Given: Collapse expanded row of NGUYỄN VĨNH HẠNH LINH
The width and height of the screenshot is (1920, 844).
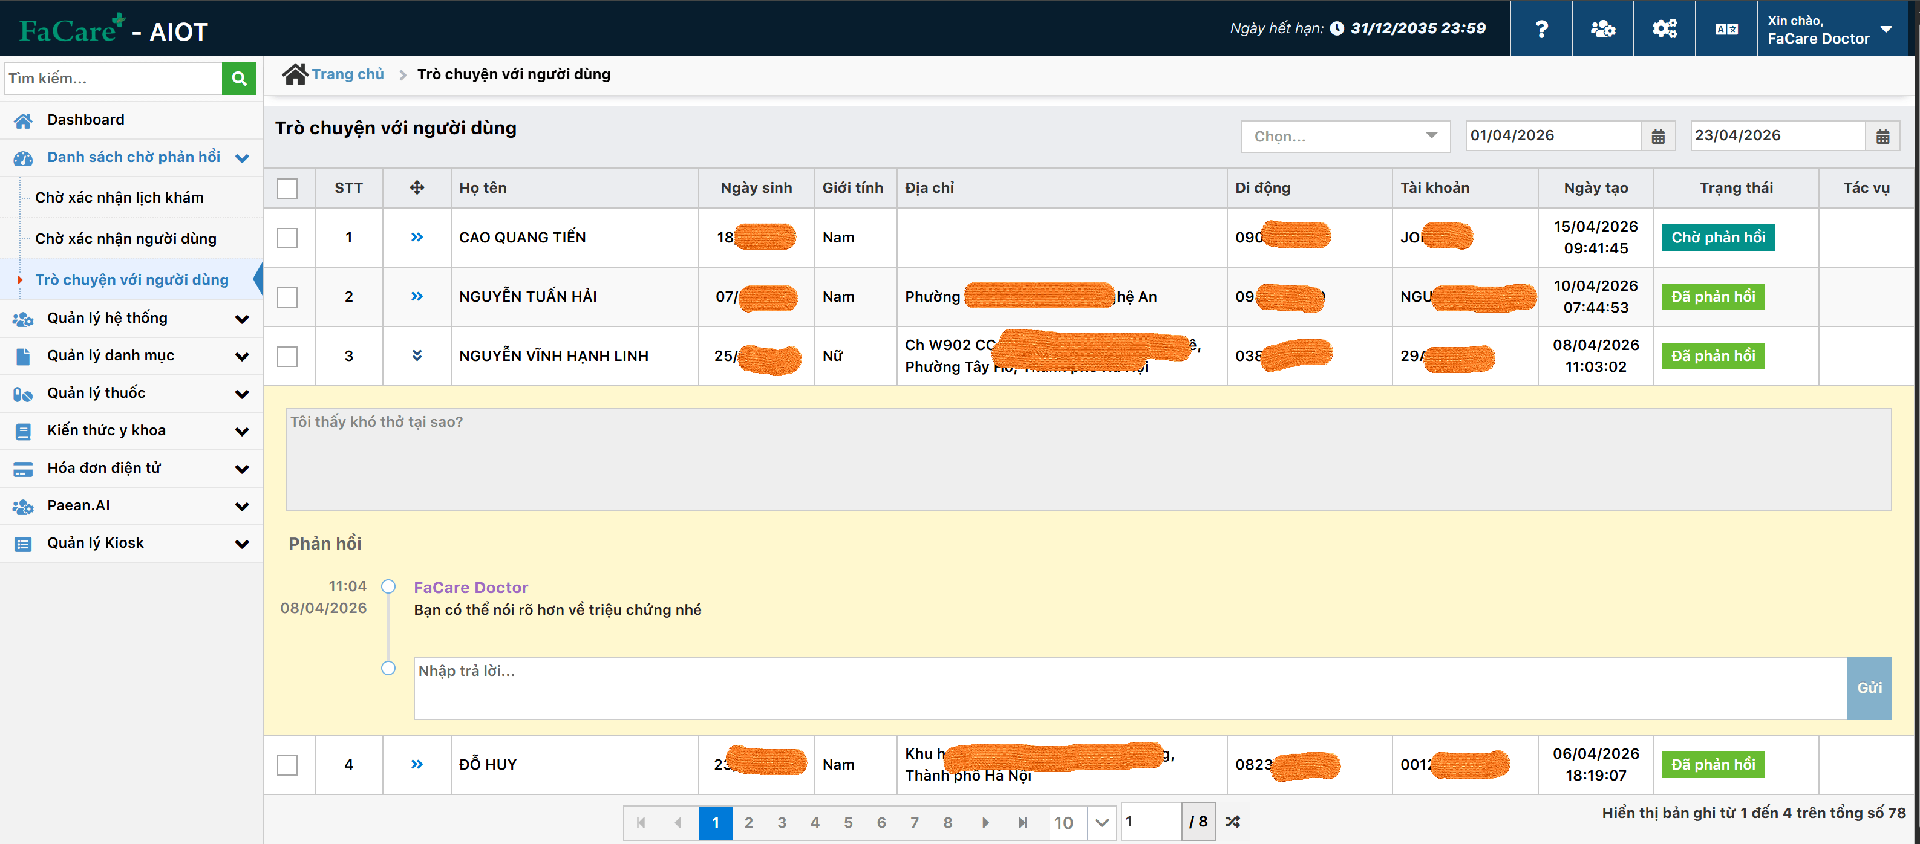Looking at the screenshot, I should click(x=417, y=355).
